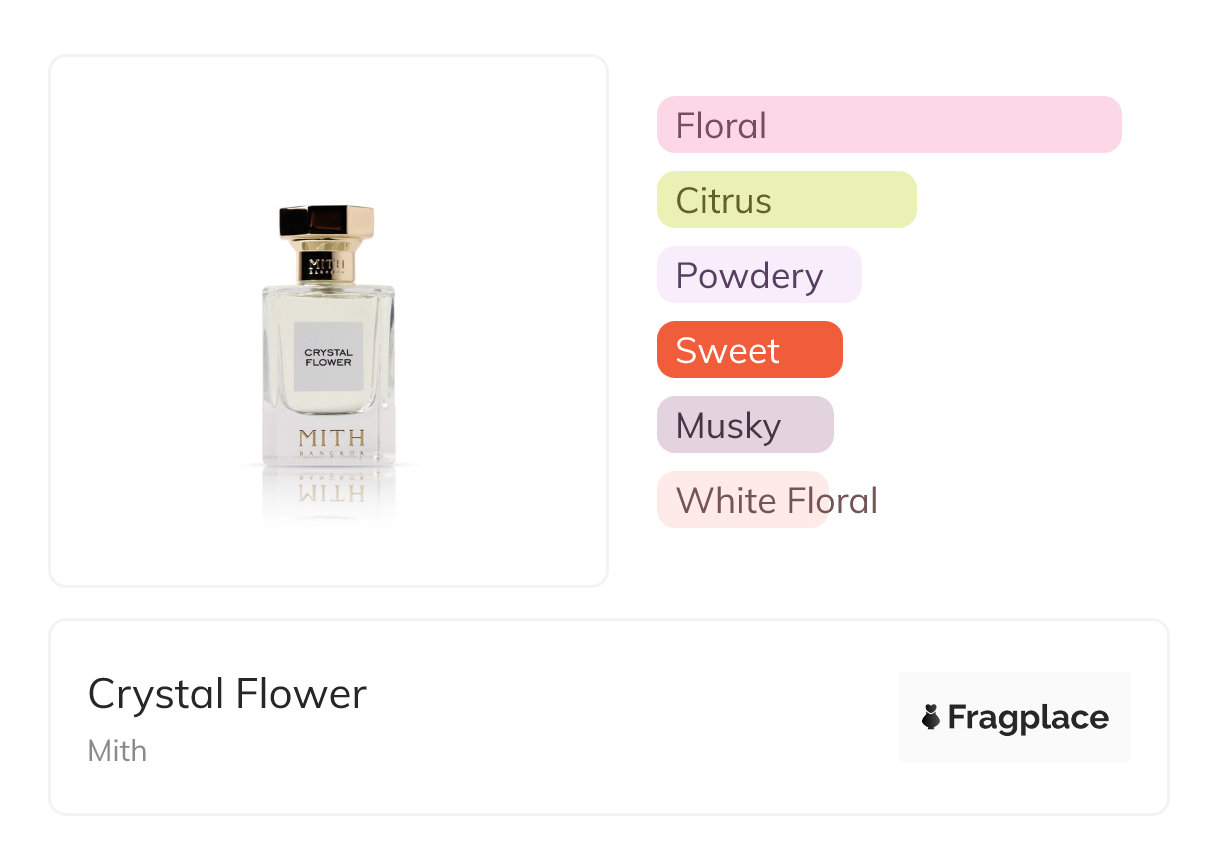Image resolution: width=1218 pixels, height=864 pixels.
Task: Click the MITH engraving on gold collar
Action: pos(327,264)
